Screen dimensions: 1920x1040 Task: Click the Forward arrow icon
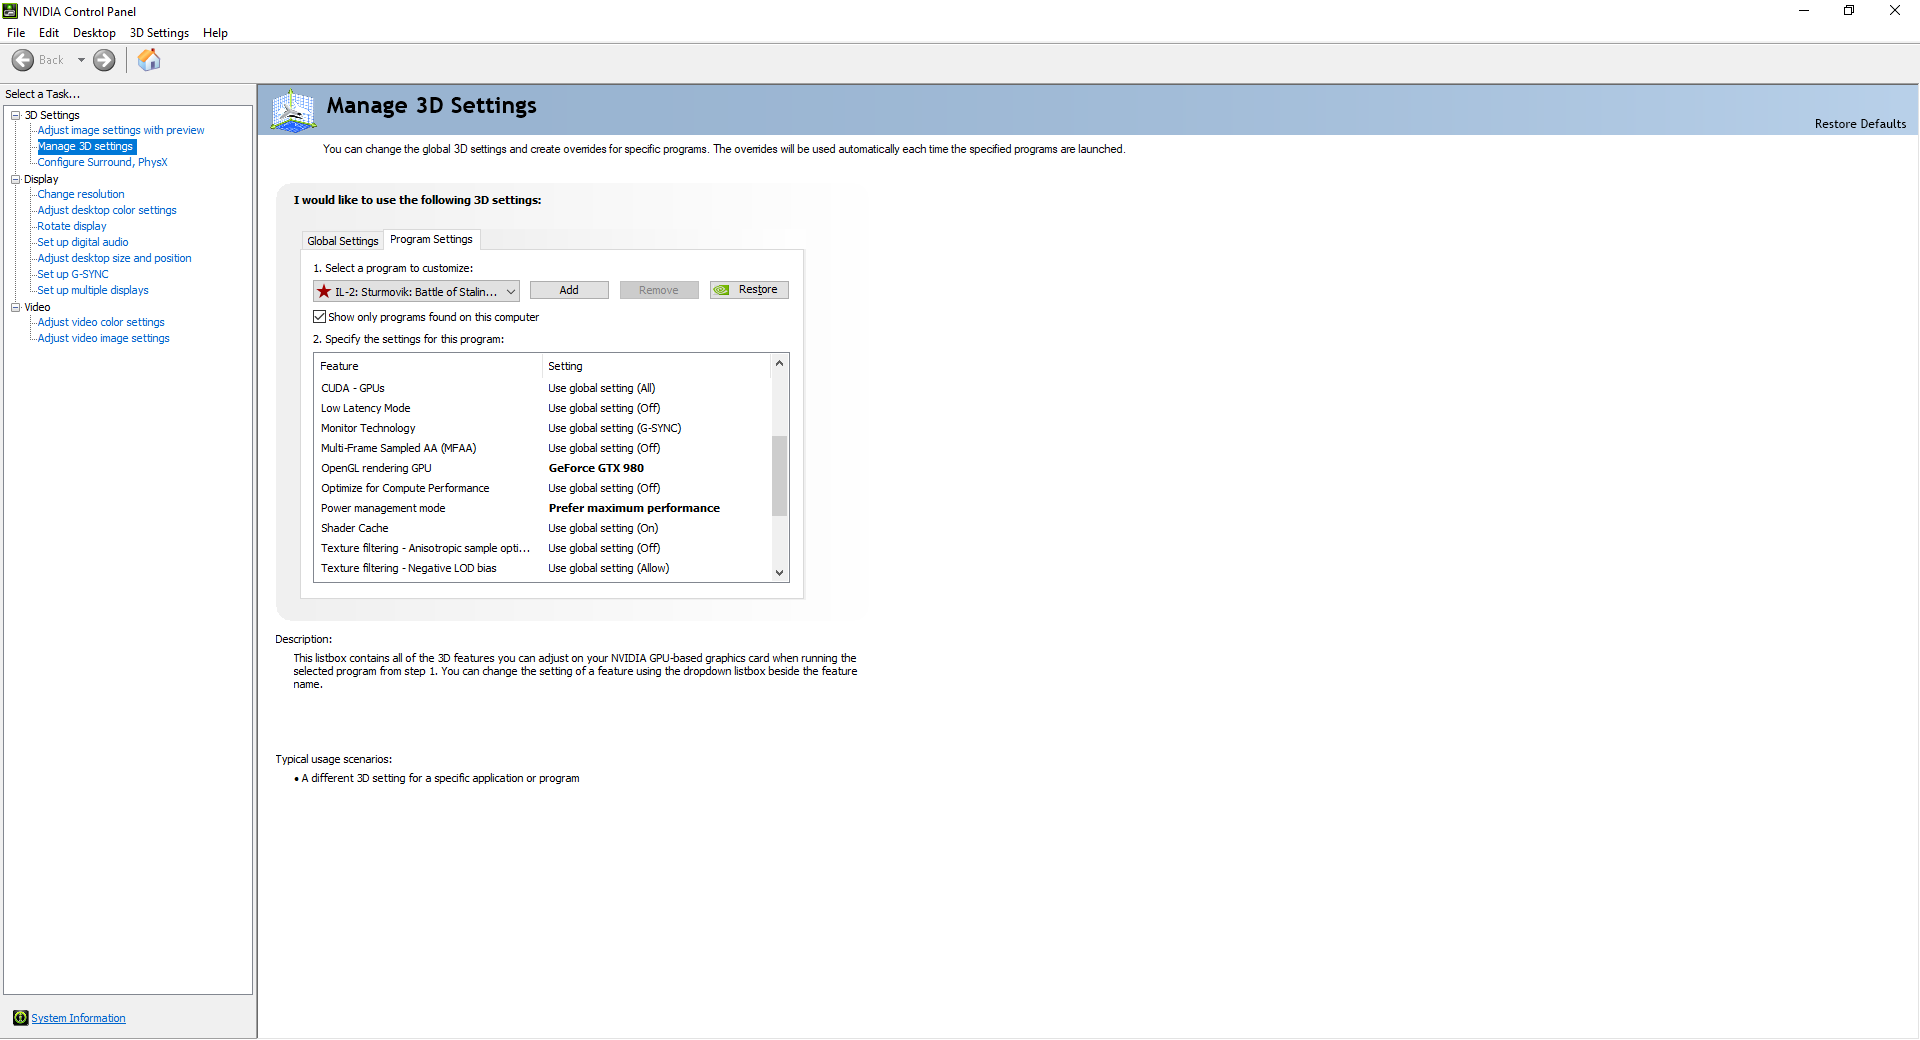pyautogui.click(x=104, y=60)
